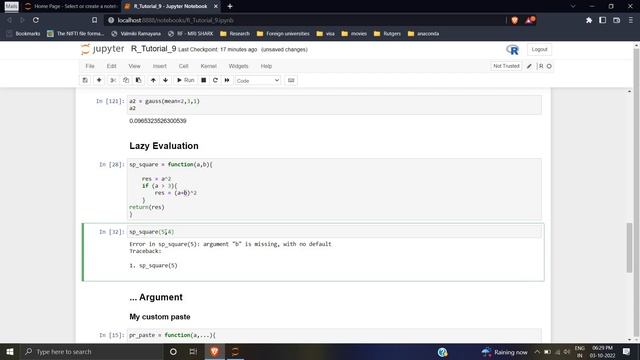
Task: Open Brave Shields icon
Action: [515, 20]
